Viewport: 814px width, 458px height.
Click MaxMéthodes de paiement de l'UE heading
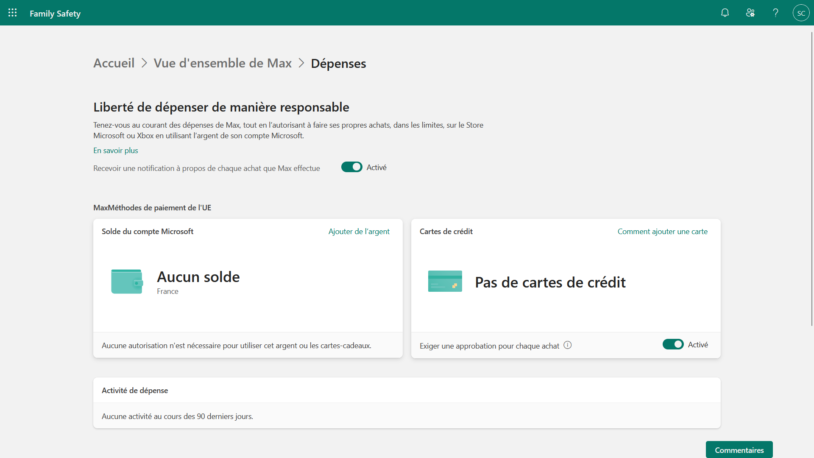pyautogui.click(x=152, y=208)
